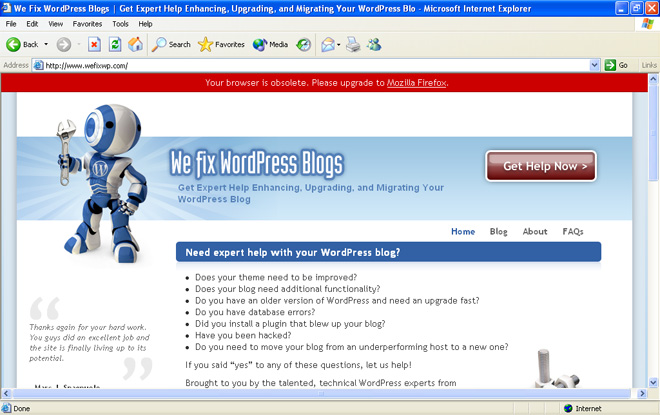
Task: Open Search pane with magnifier icon
Action: click(x=171, y=44)
